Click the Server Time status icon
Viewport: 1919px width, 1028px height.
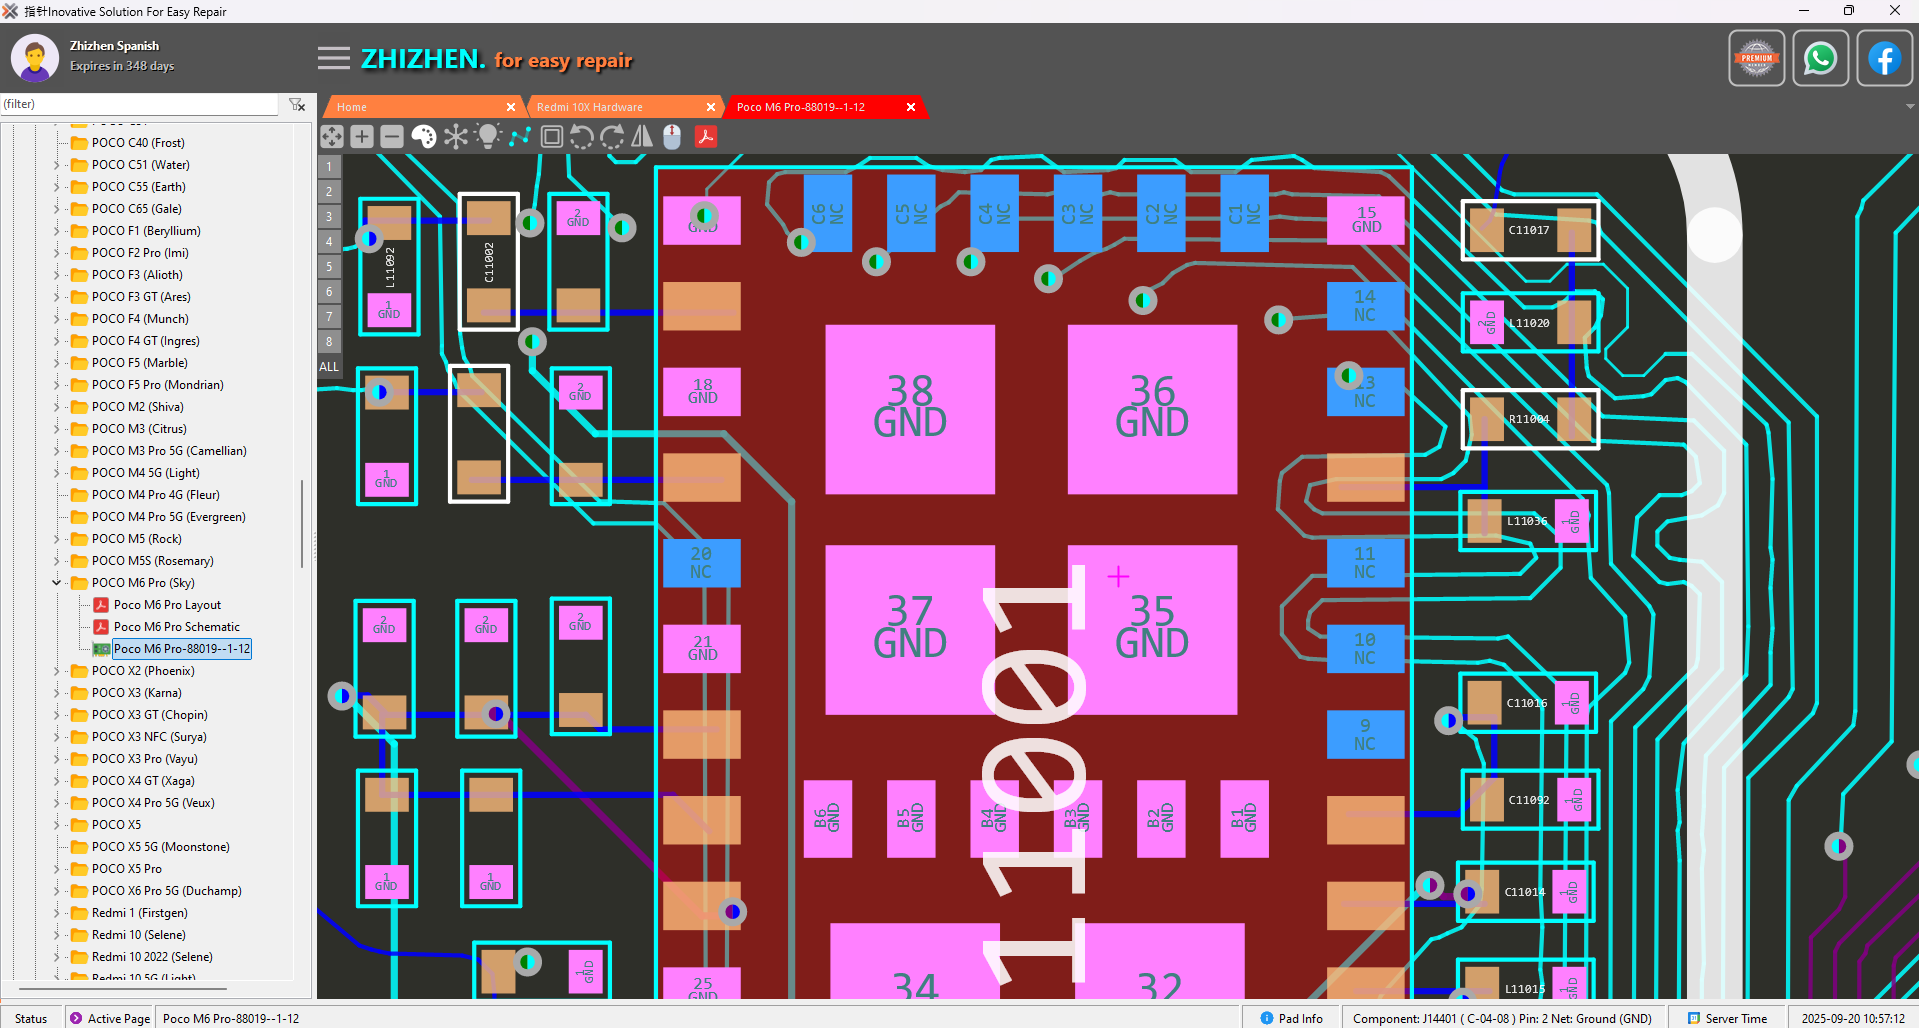(1694, 1018)
